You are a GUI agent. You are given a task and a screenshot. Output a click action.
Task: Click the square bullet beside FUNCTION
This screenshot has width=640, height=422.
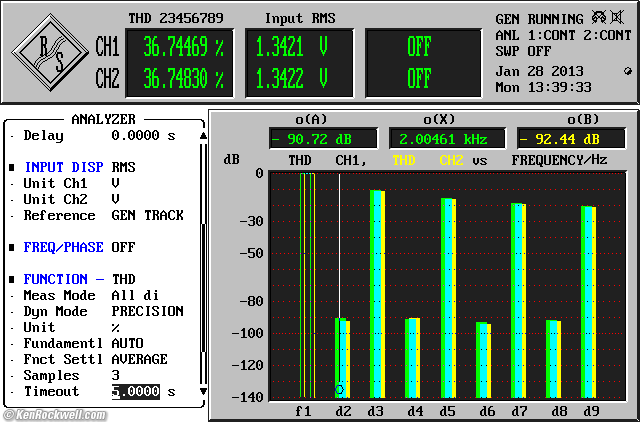tap(12, 279)
